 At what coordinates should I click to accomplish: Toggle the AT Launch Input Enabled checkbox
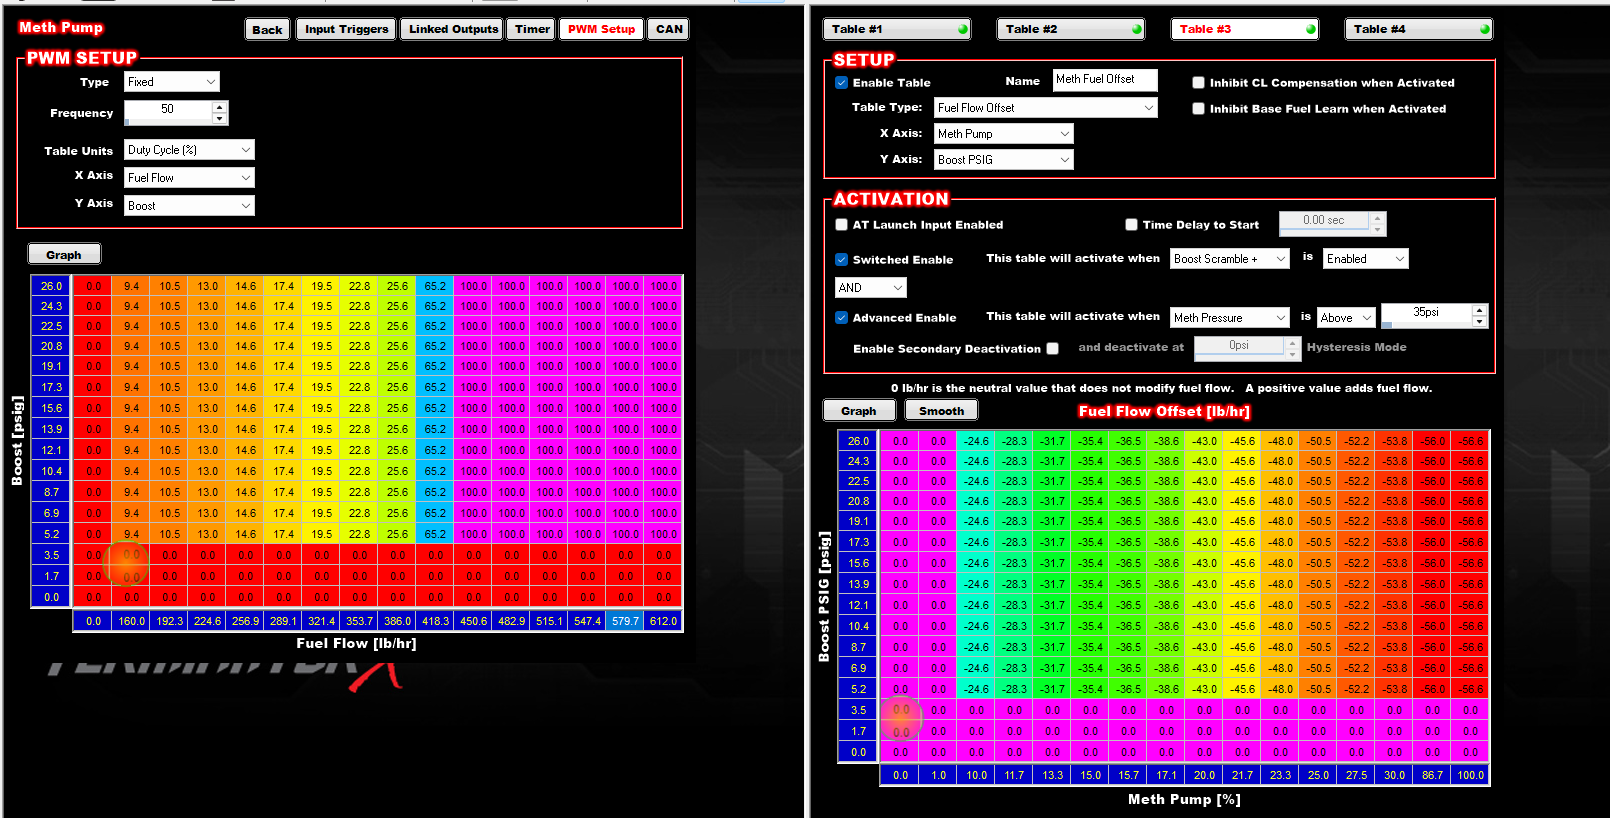(x=841, y=225)
